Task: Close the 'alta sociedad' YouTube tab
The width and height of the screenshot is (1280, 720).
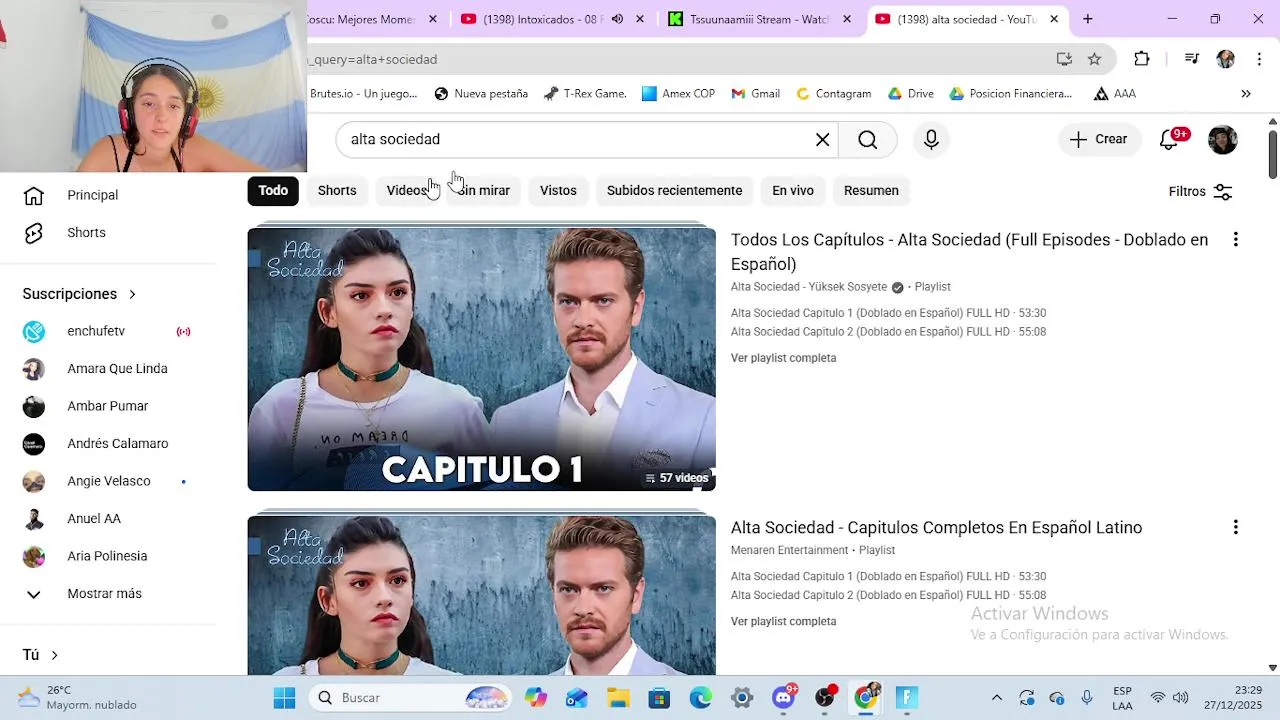Action: click(1053, 19)
